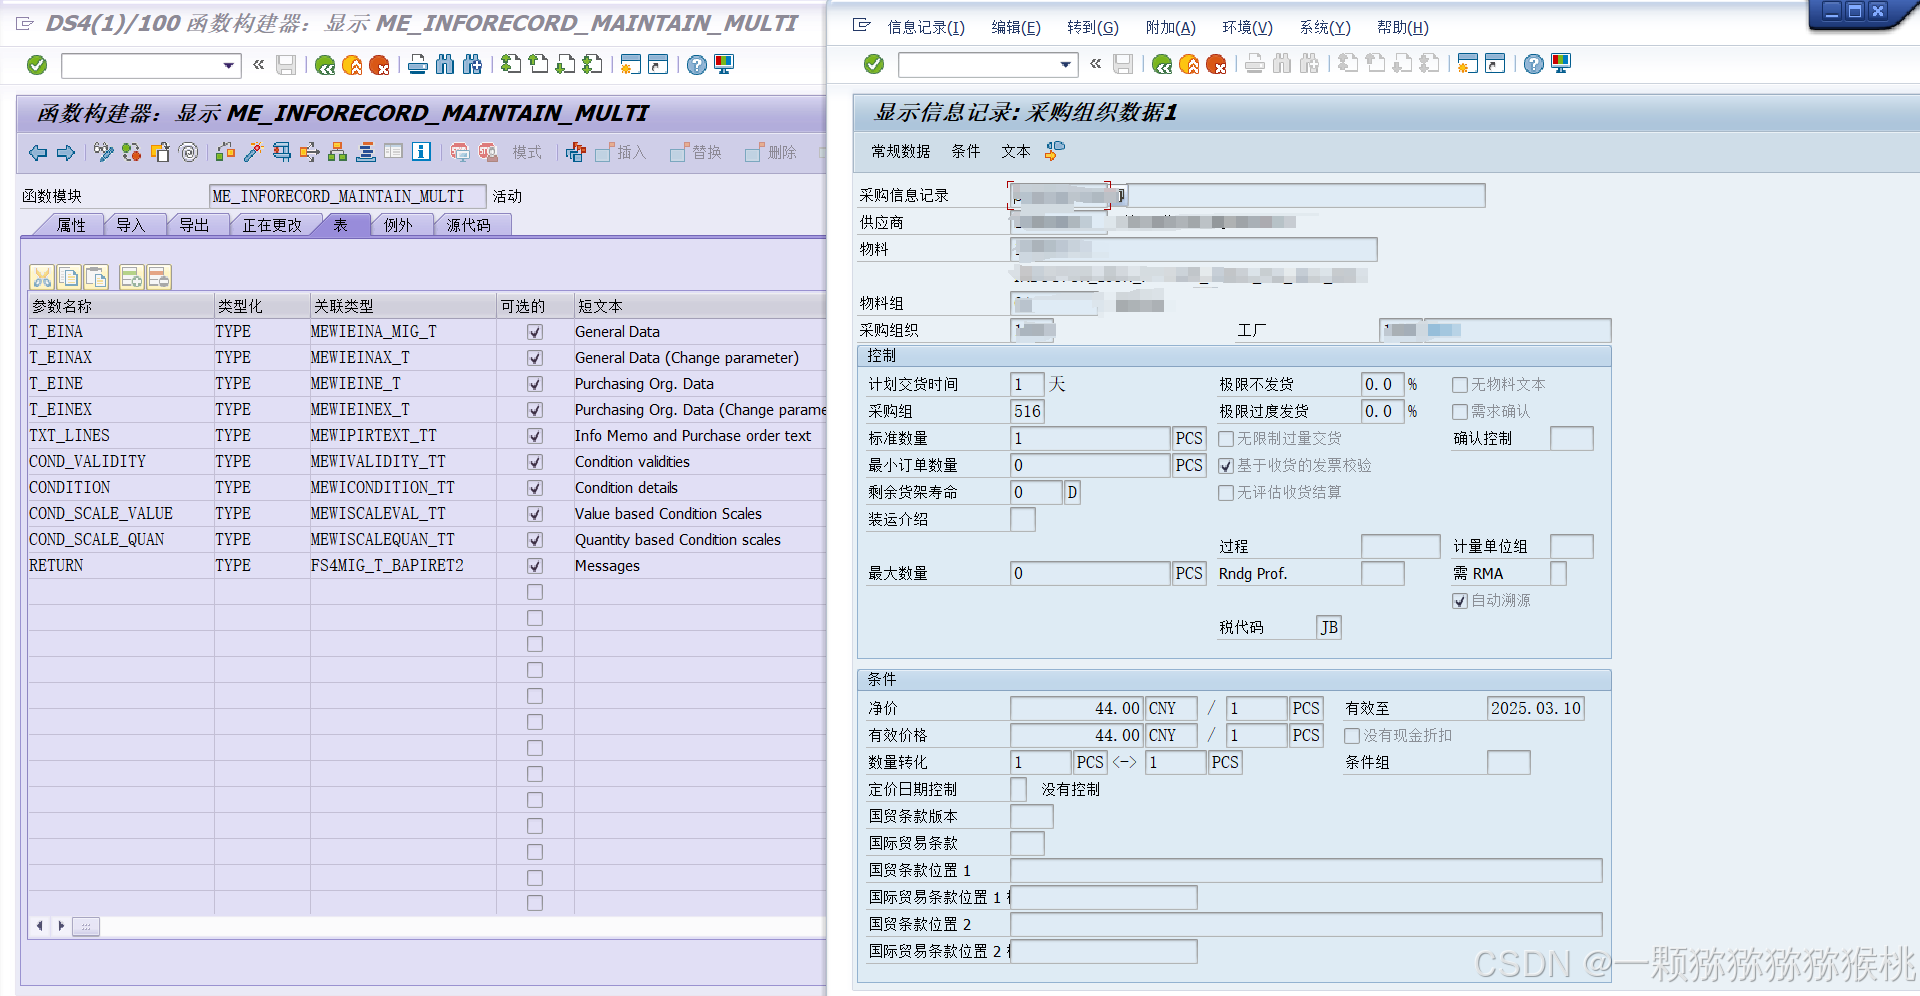
Task: Open 信息记录 menu
Action: click(926, 28)
